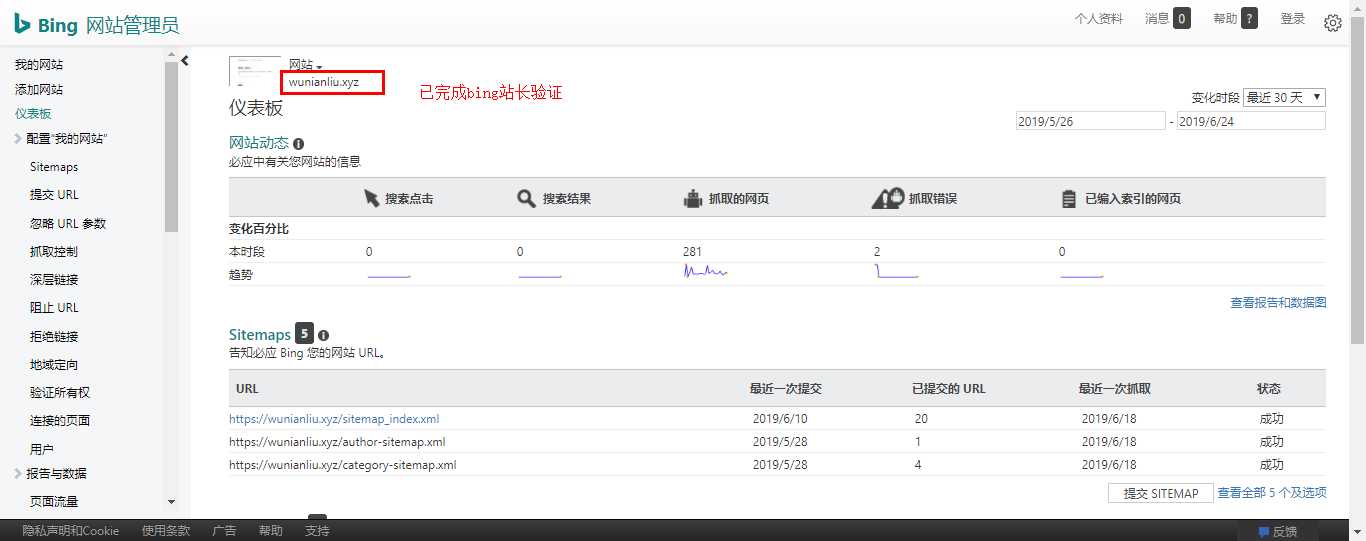The width and height of the screenshot is (1366, 541).
Task: Click 查看报告和数据图 link
Action: click(x=1278, y=302)
